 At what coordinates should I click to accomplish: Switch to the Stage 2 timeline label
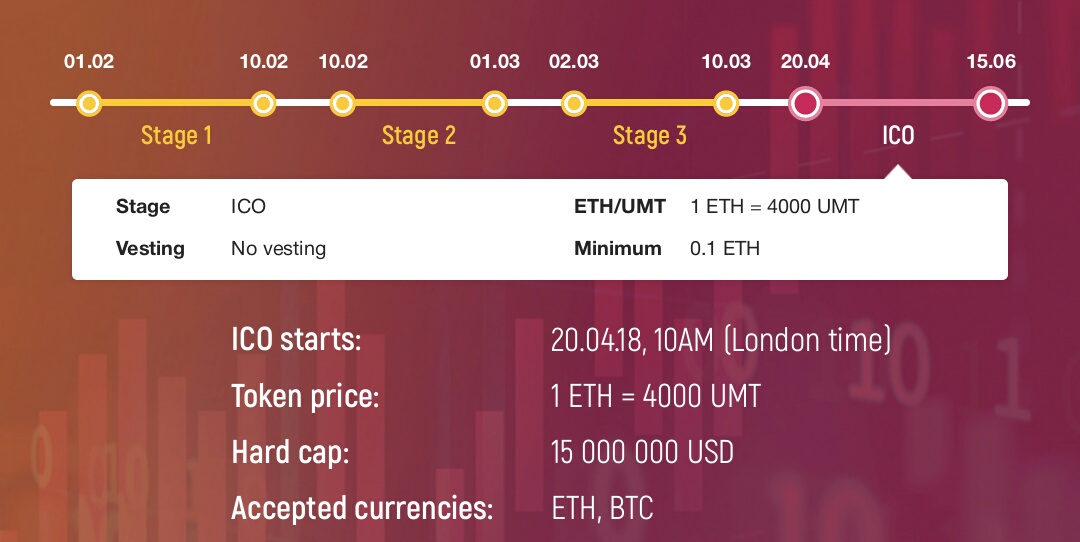click(419, 136)
